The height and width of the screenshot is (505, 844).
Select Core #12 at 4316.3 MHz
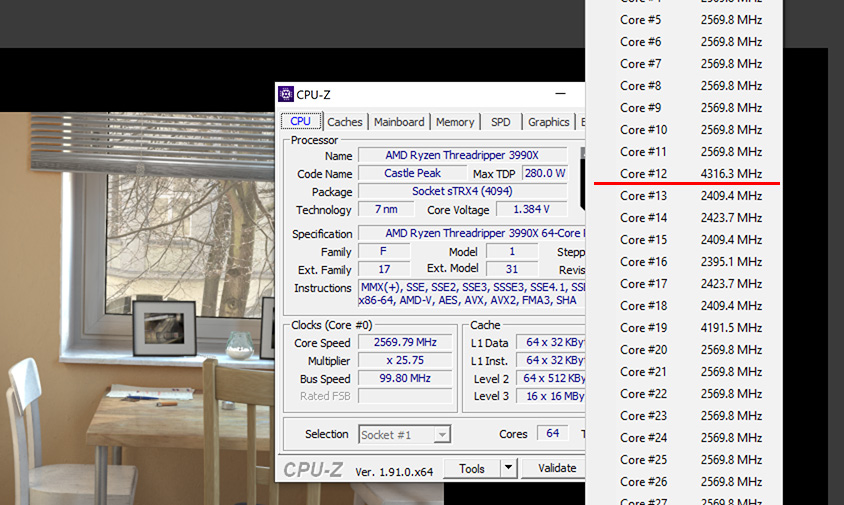coord(684,174)
